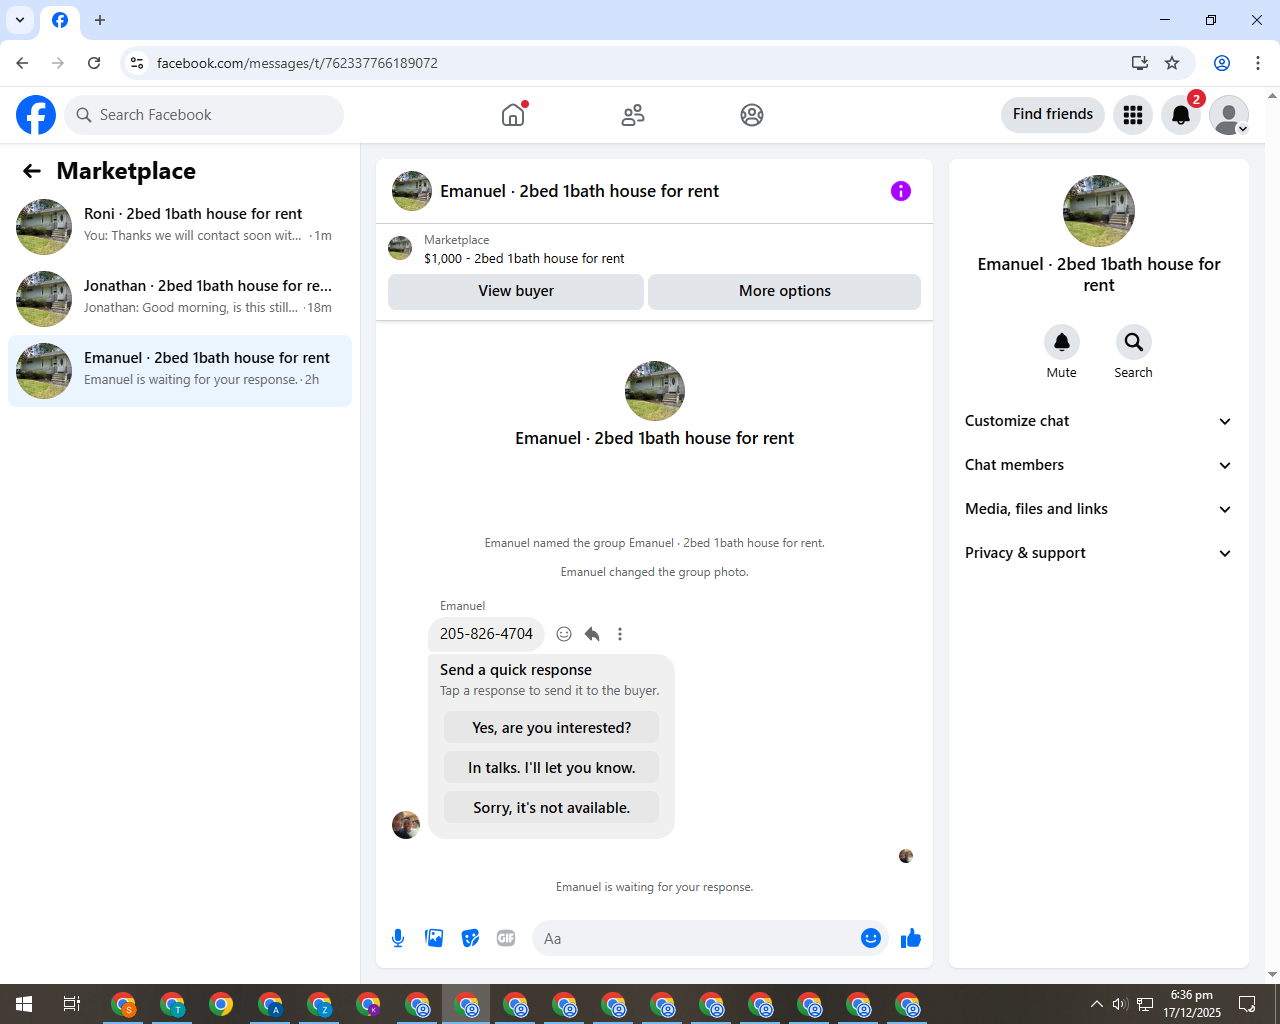Expand Privacy & support section
Viewport: 1280px width, 1024px height.
1099,553
